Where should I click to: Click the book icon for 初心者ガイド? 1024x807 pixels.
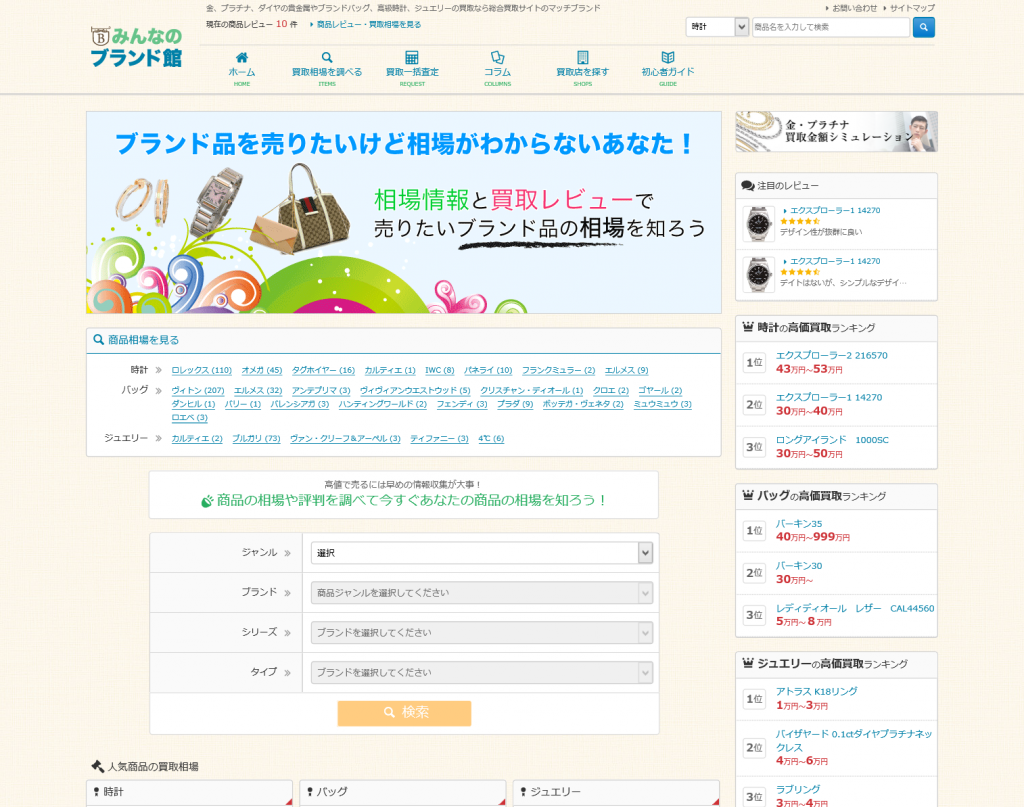667,58
